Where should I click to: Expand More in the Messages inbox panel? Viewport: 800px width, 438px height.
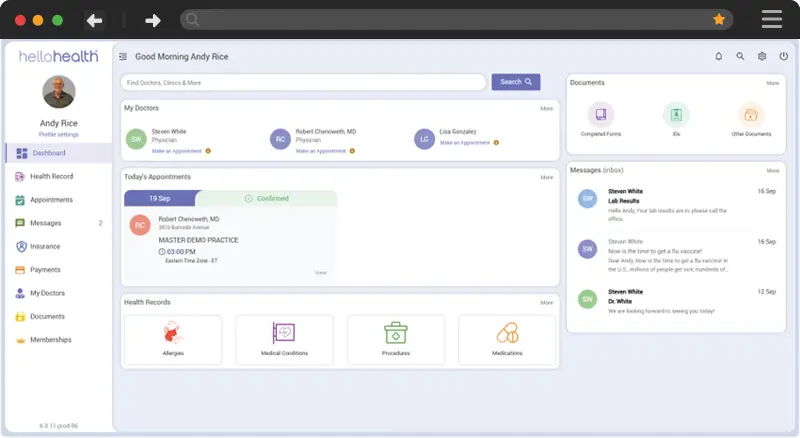click(773, 171)
